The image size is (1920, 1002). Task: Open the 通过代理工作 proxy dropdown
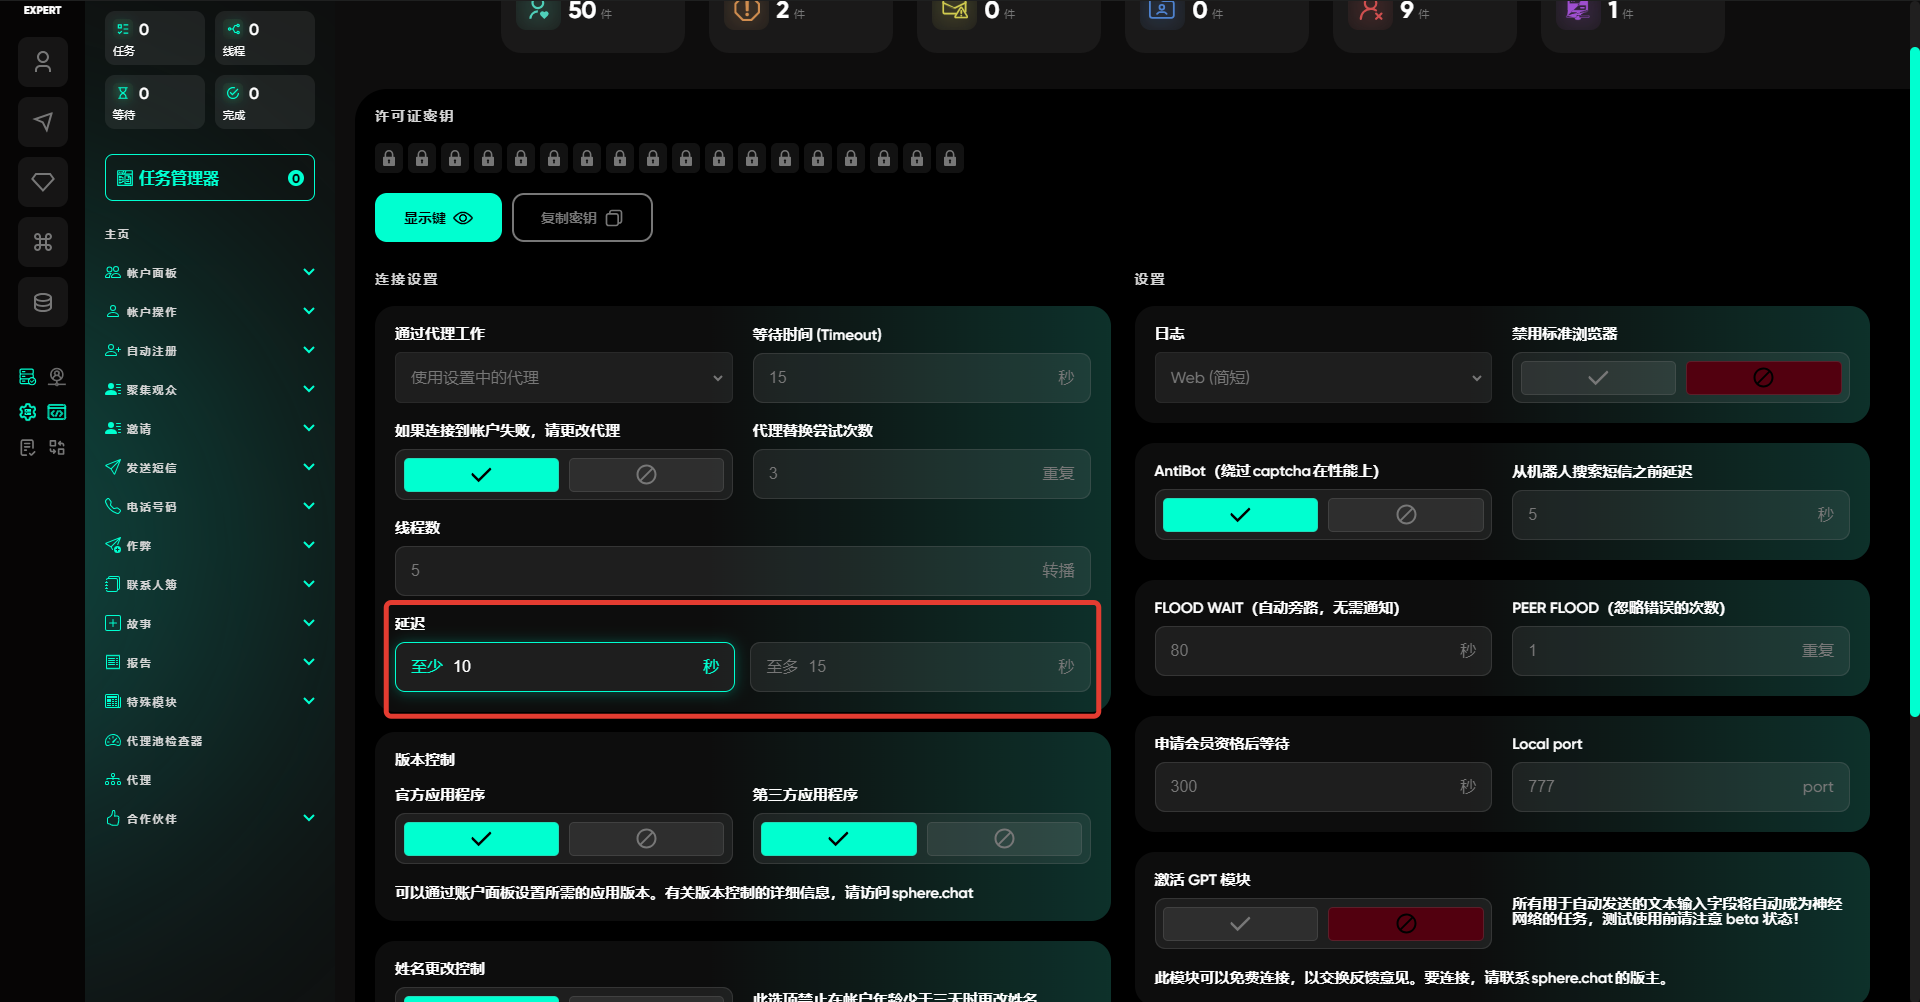(x=563, y=378)
